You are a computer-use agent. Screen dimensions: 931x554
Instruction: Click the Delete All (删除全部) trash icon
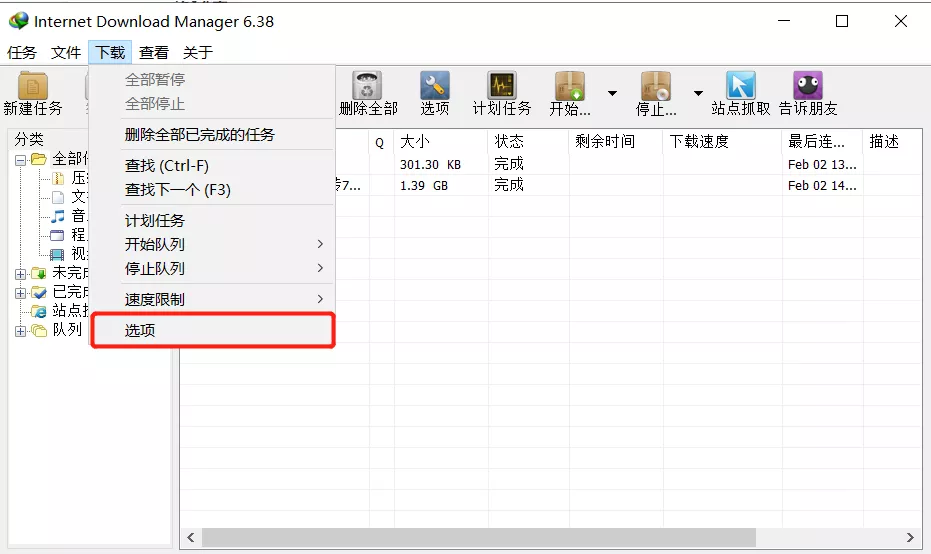(x=367, y=86)
